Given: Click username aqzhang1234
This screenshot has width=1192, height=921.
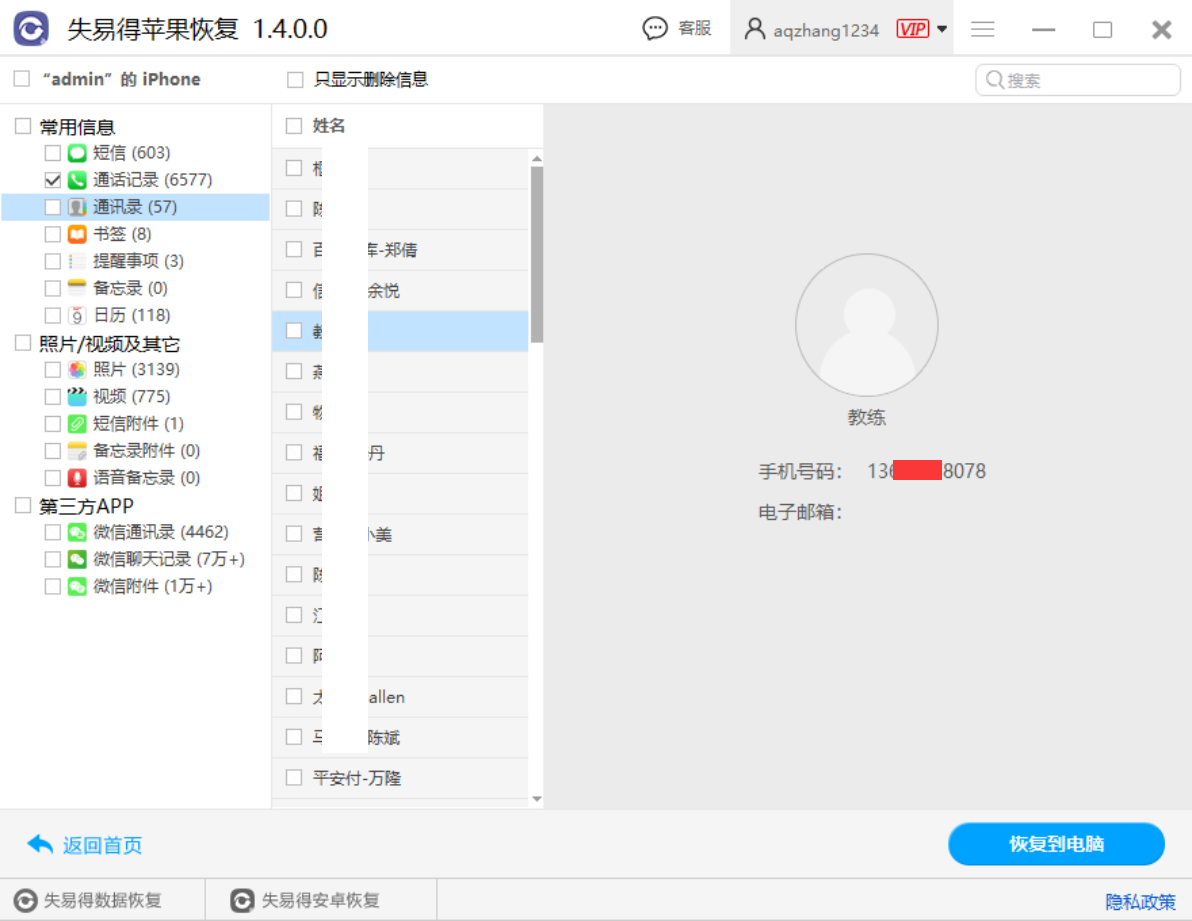Looking at the screenshot, I should (826, 30).
